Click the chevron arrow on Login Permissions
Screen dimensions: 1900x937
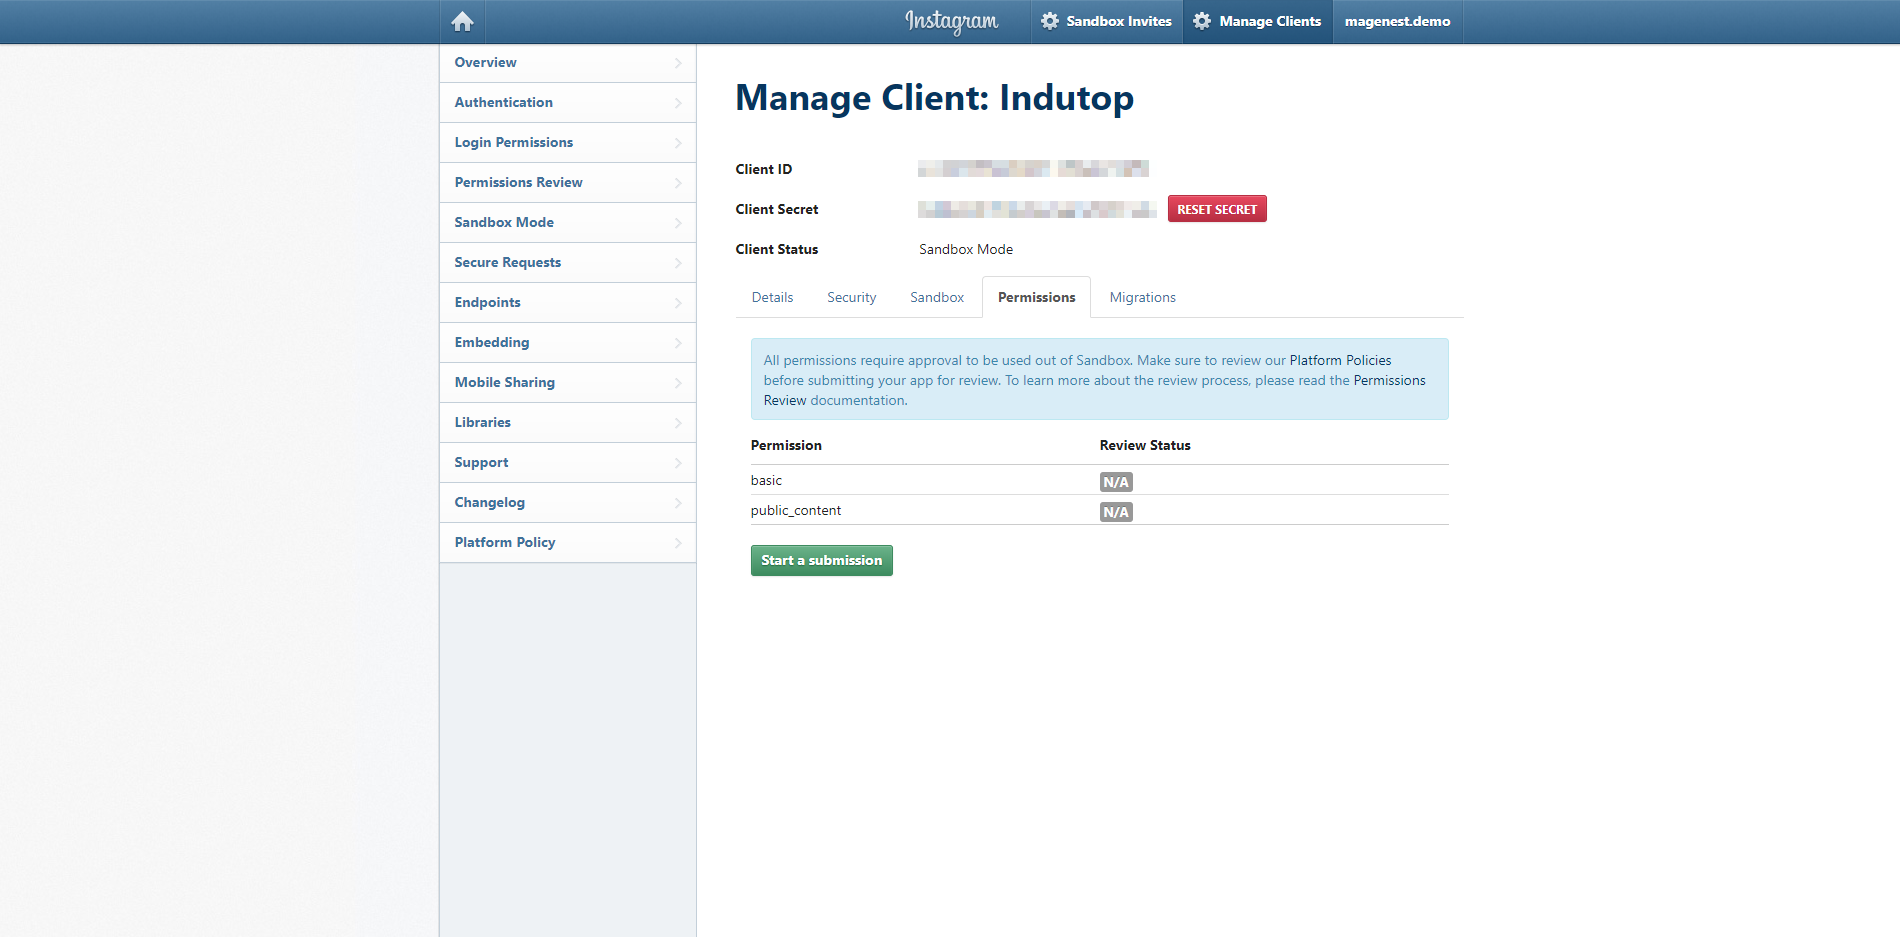[x=678, y=143]
